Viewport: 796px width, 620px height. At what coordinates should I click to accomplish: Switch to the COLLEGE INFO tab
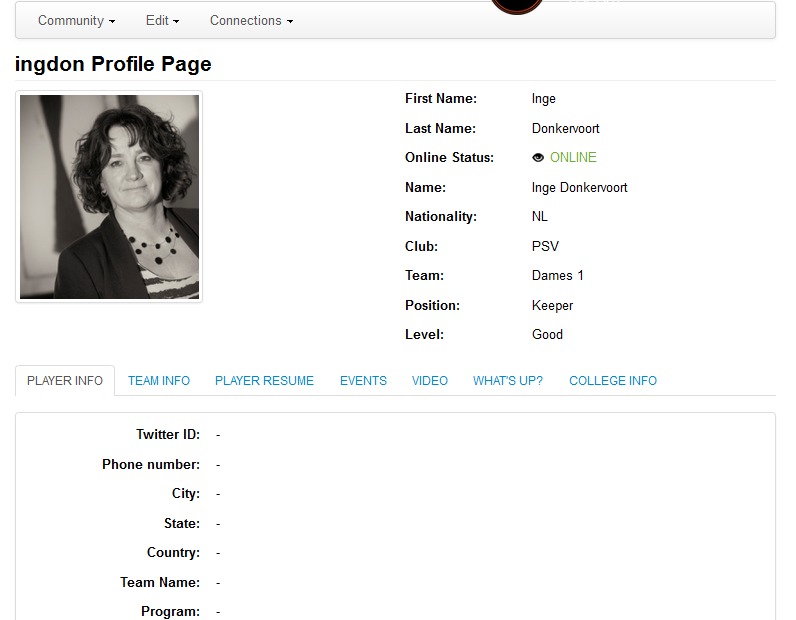(x=613, y=381)
